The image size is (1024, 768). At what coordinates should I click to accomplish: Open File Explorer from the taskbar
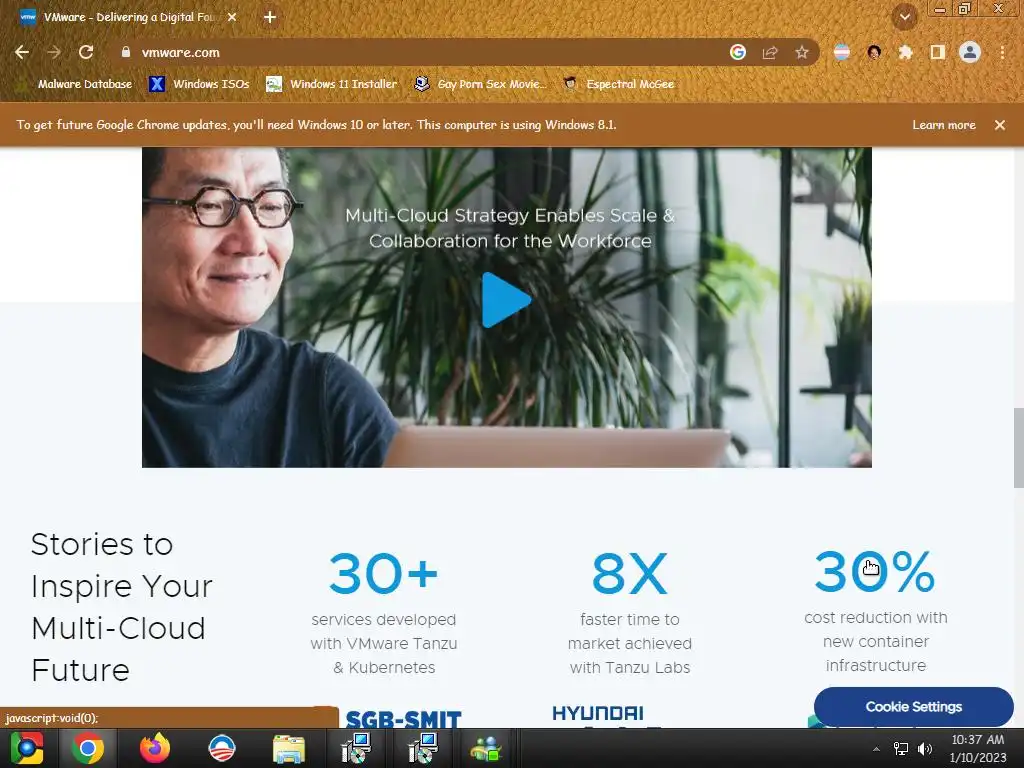288,749
